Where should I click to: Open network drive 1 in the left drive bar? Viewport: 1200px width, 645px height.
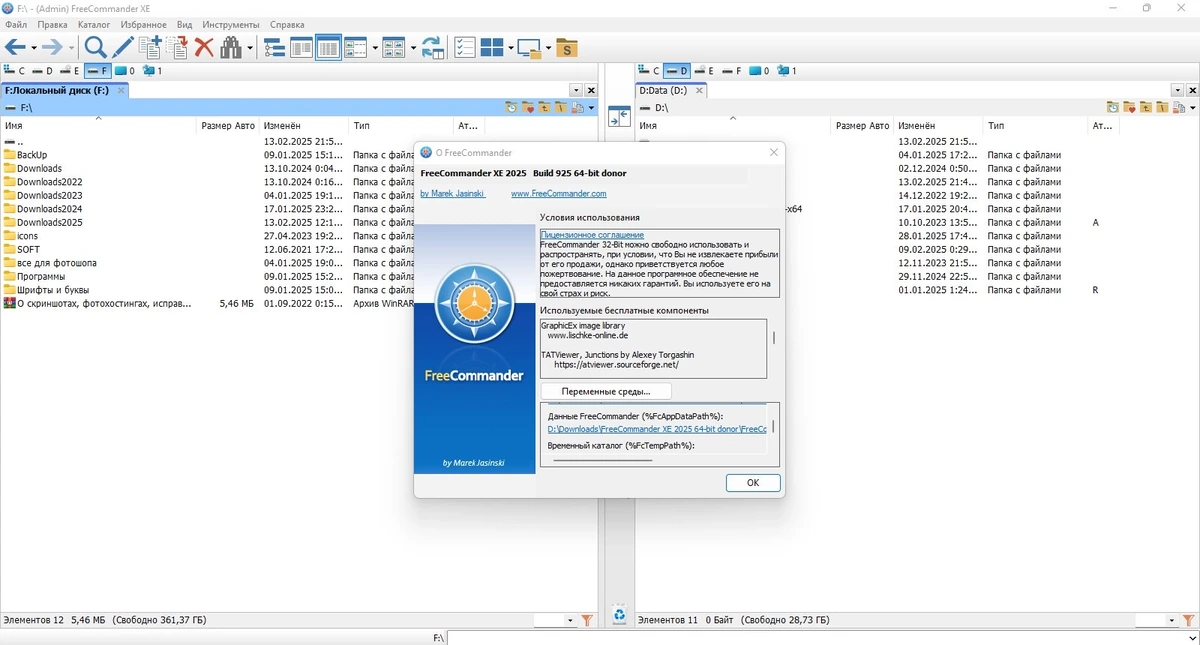pos(152,71)
